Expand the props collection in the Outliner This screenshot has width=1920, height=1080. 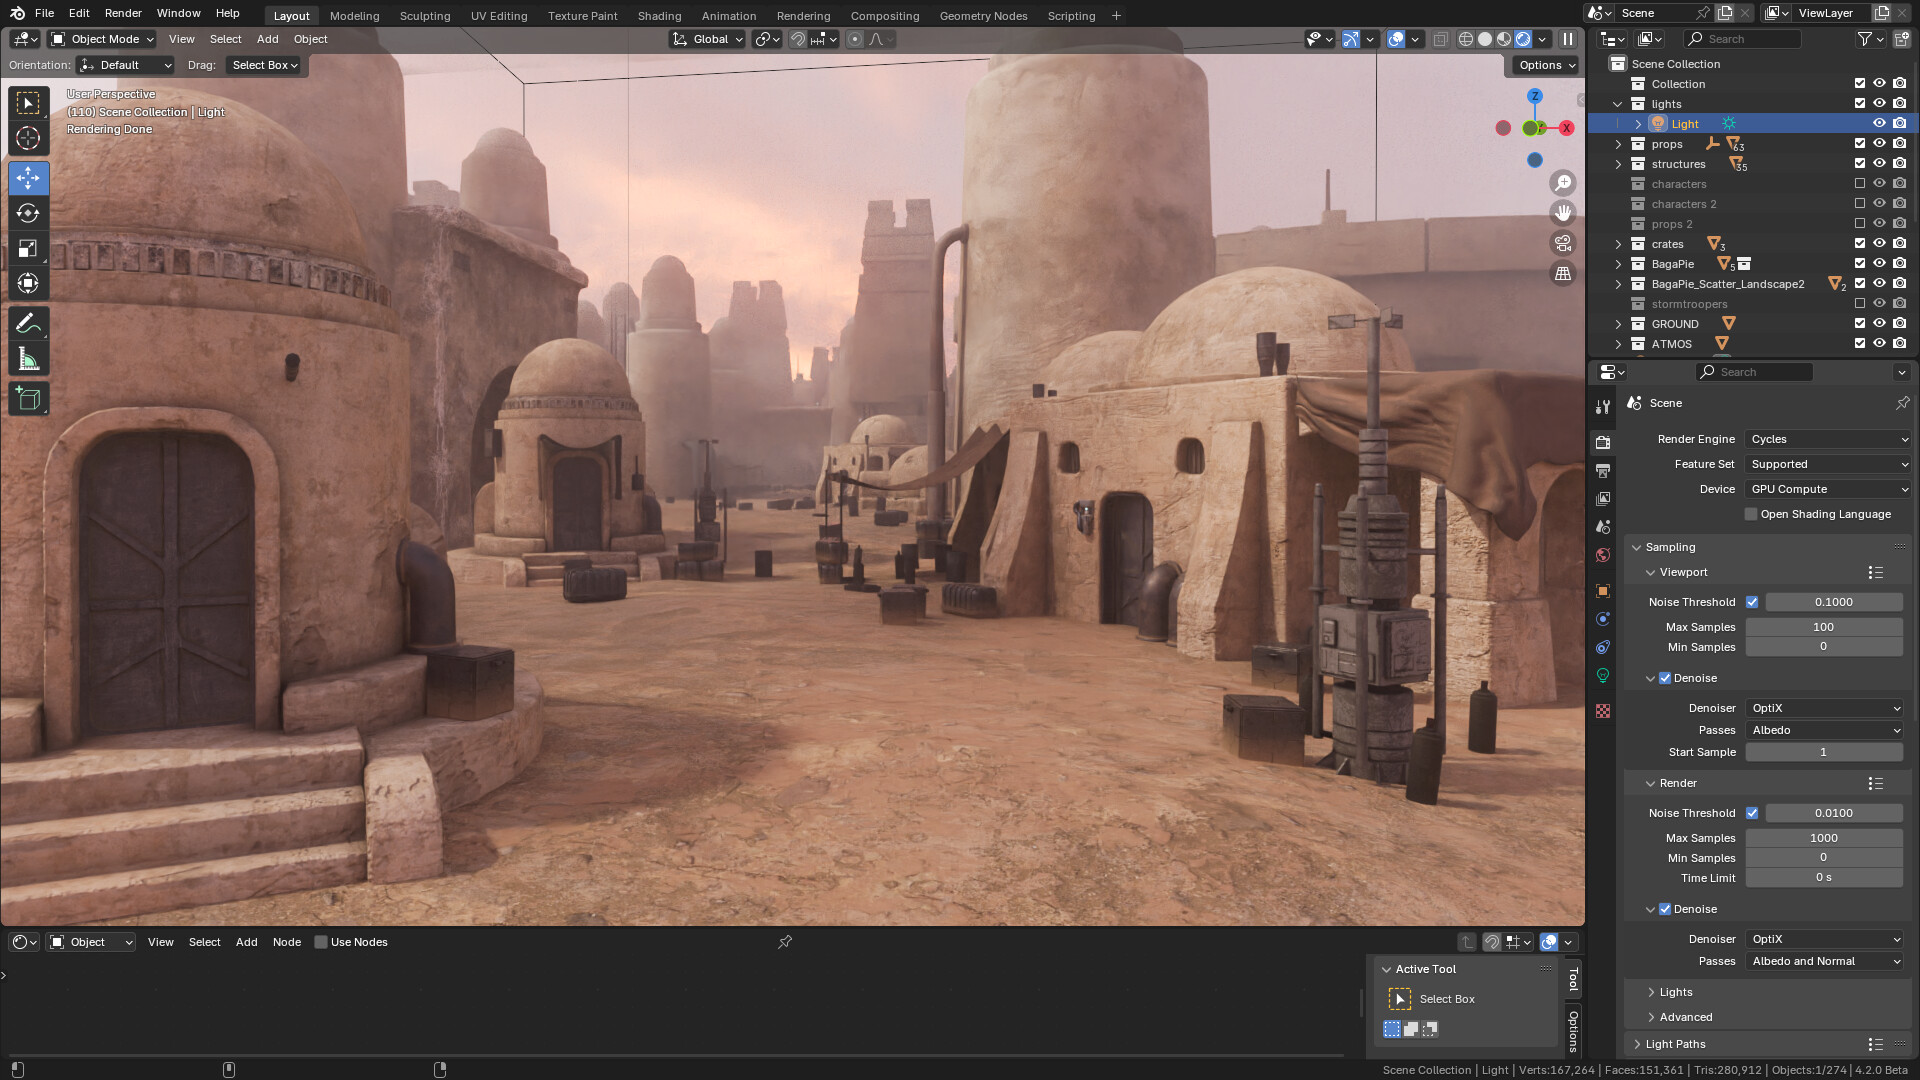[1618, 144]
